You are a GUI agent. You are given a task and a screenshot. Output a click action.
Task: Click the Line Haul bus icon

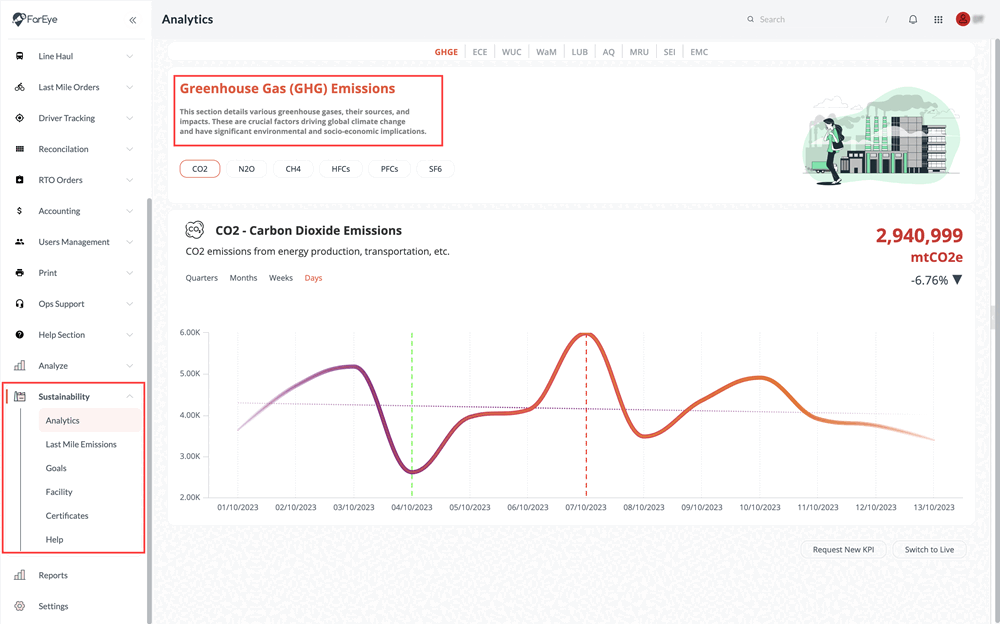[x=20, y=56]
